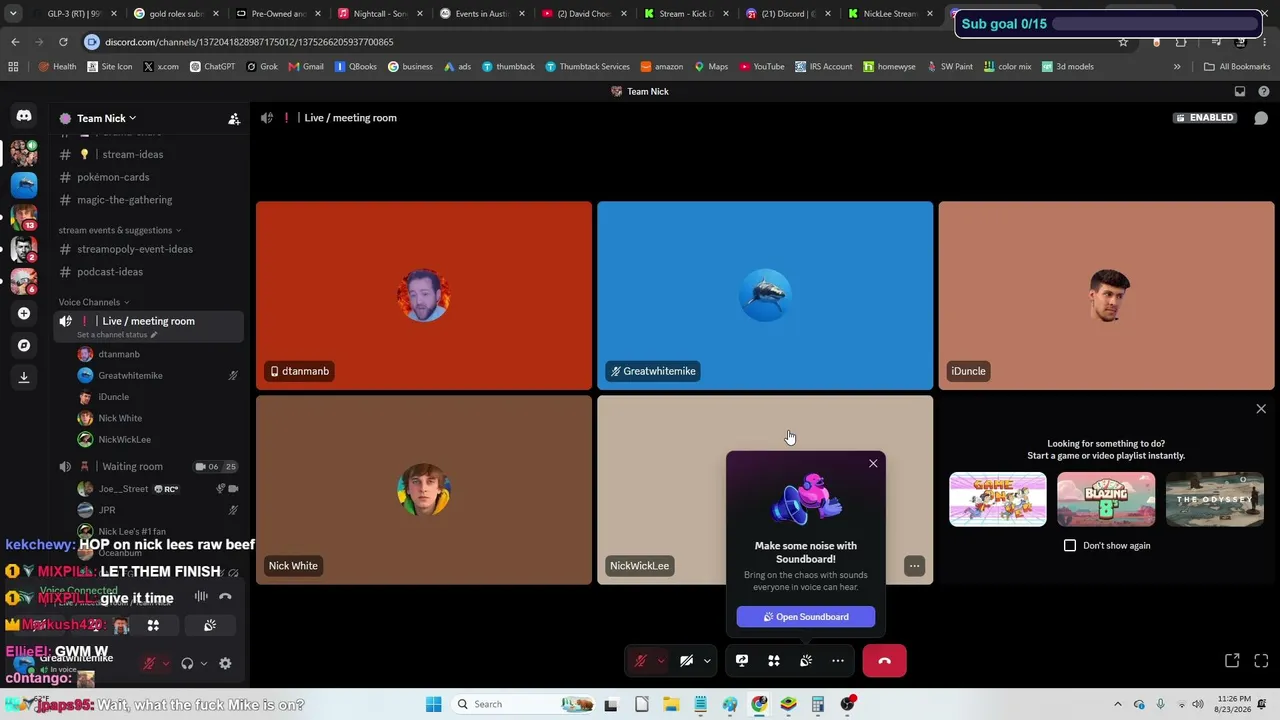
Task: Bookmark this page with star icon
Action: point(1123,42)
